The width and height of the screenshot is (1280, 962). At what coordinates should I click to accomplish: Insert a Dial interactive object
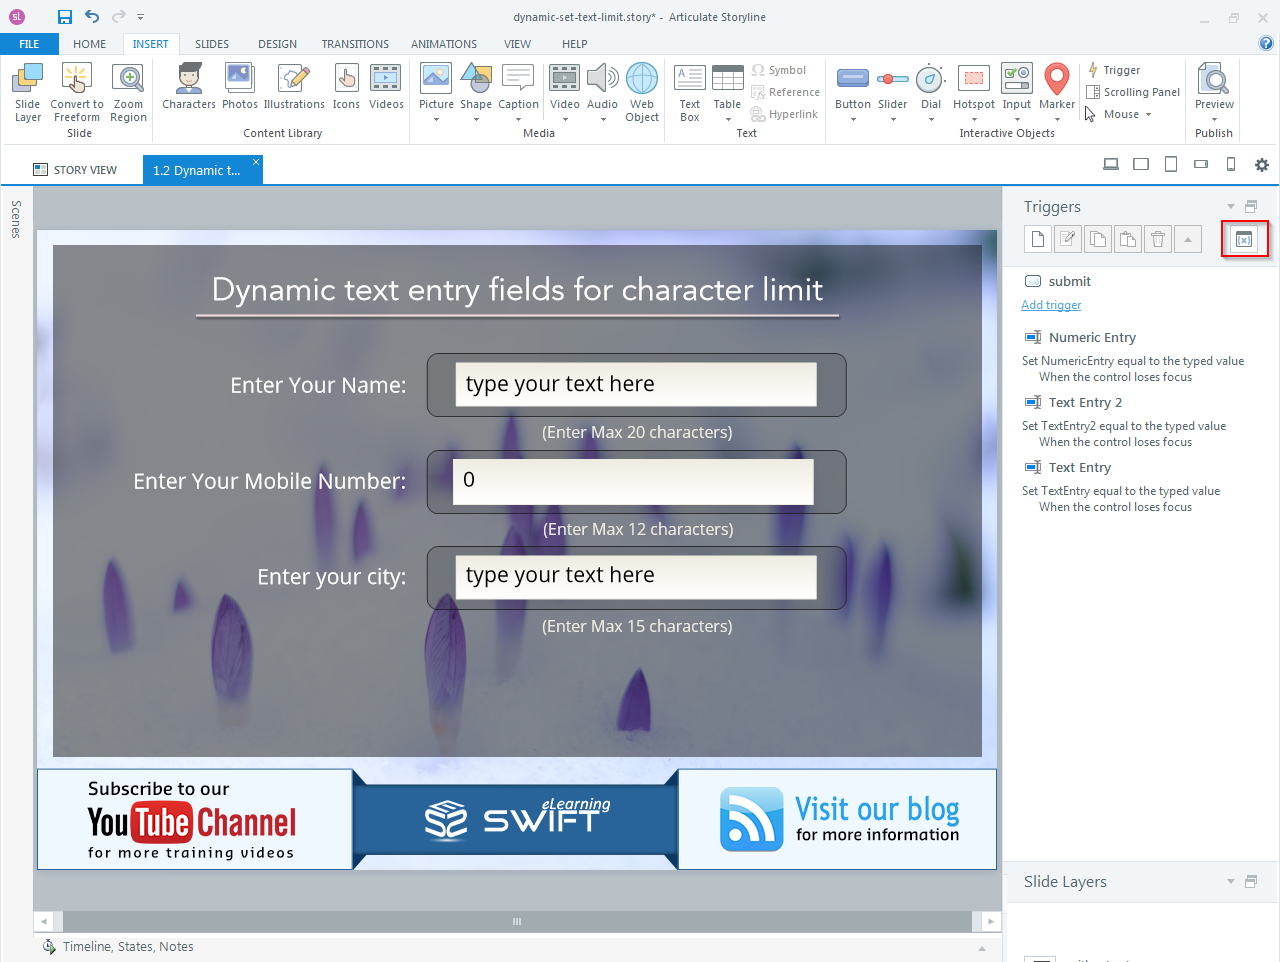tap(930, 88)
